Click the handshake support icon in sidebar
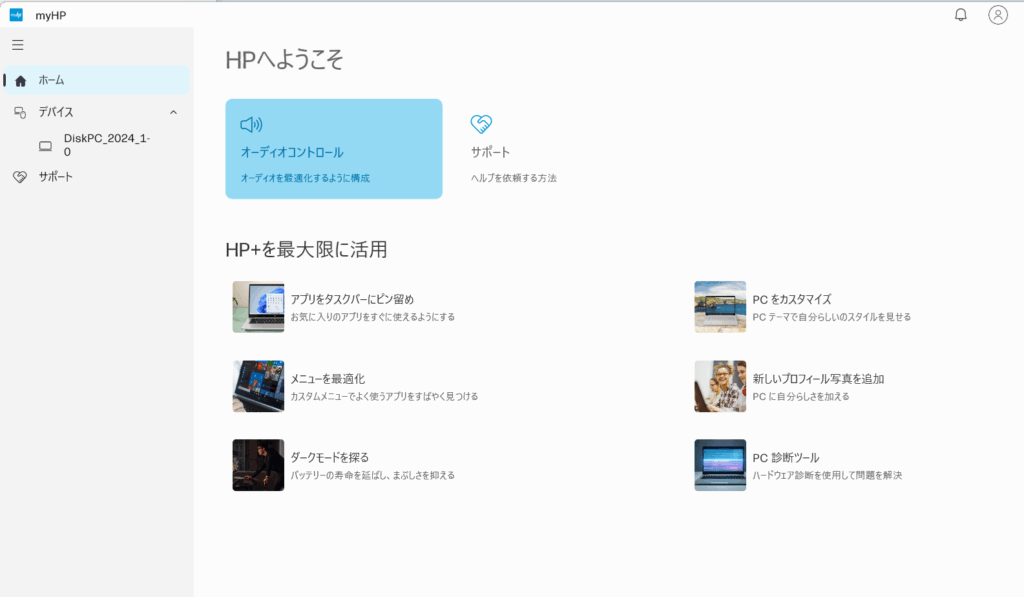Image resolution: width=1024 pixels, height=597 pixels. 20,177
